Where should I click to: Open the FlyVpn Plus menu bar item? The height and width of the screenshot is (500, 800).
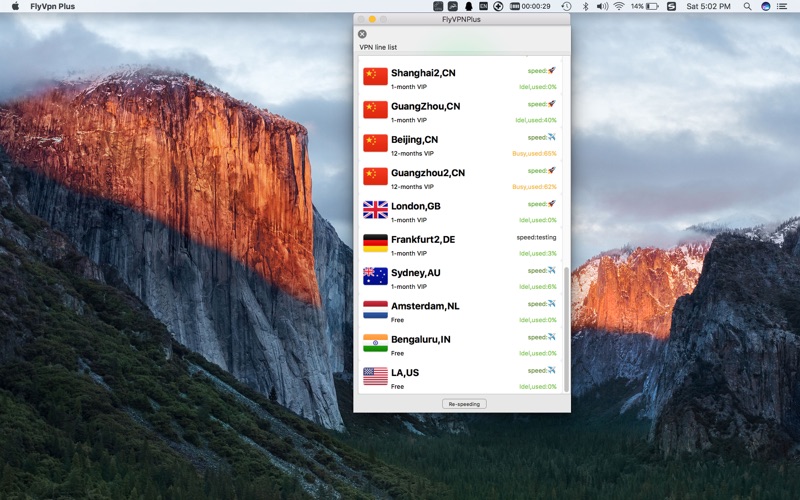click(52, 6)
